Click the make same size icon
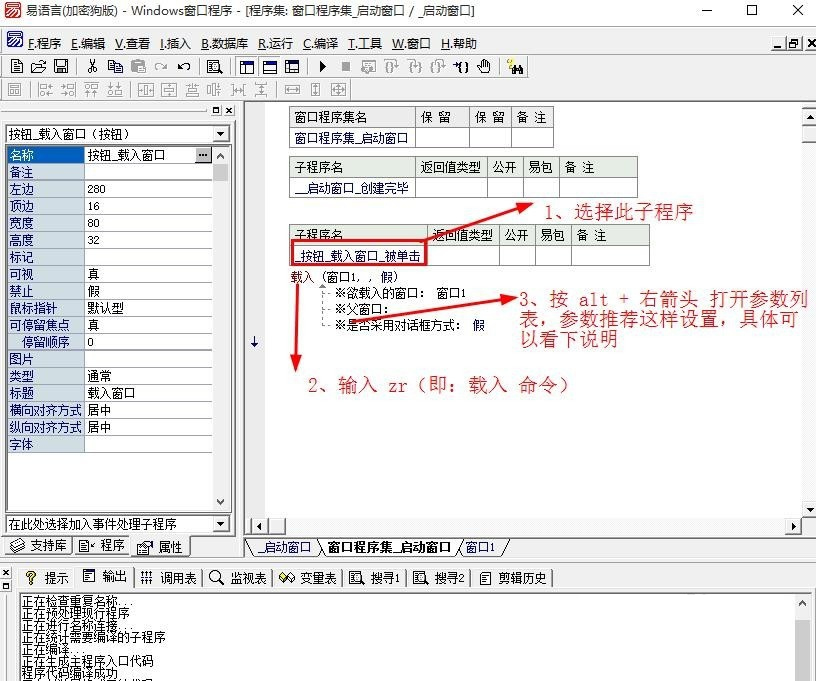 [338, 90]
